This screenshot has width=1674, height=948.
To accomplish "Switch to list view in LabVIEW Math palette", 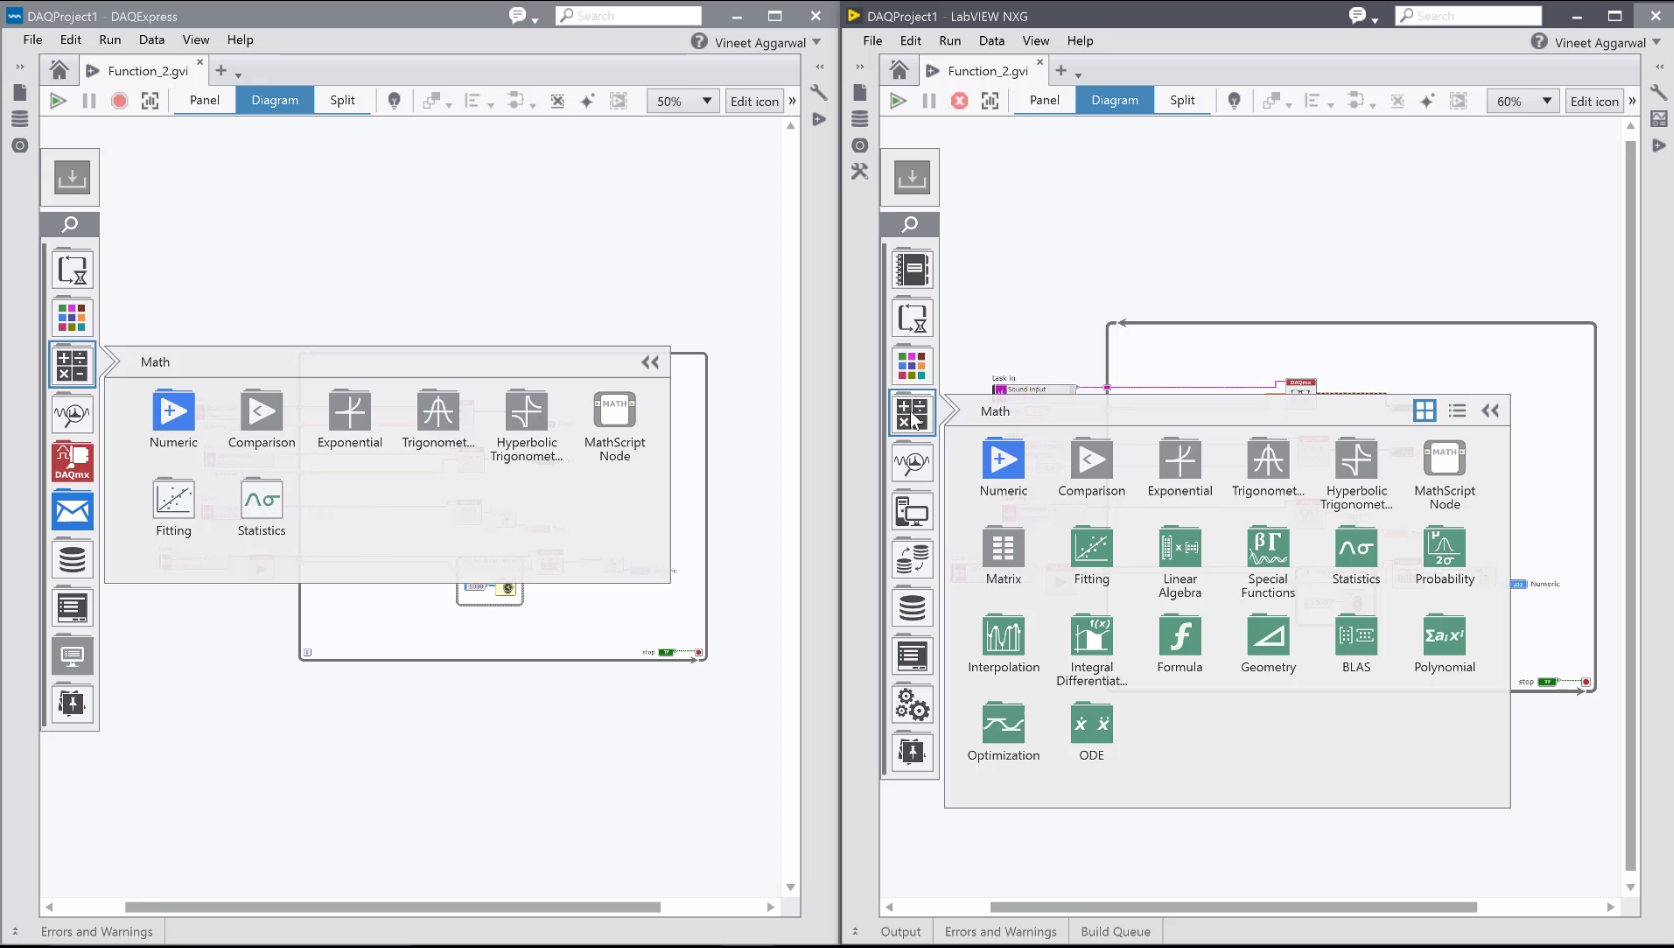I will coord(1457,411).
